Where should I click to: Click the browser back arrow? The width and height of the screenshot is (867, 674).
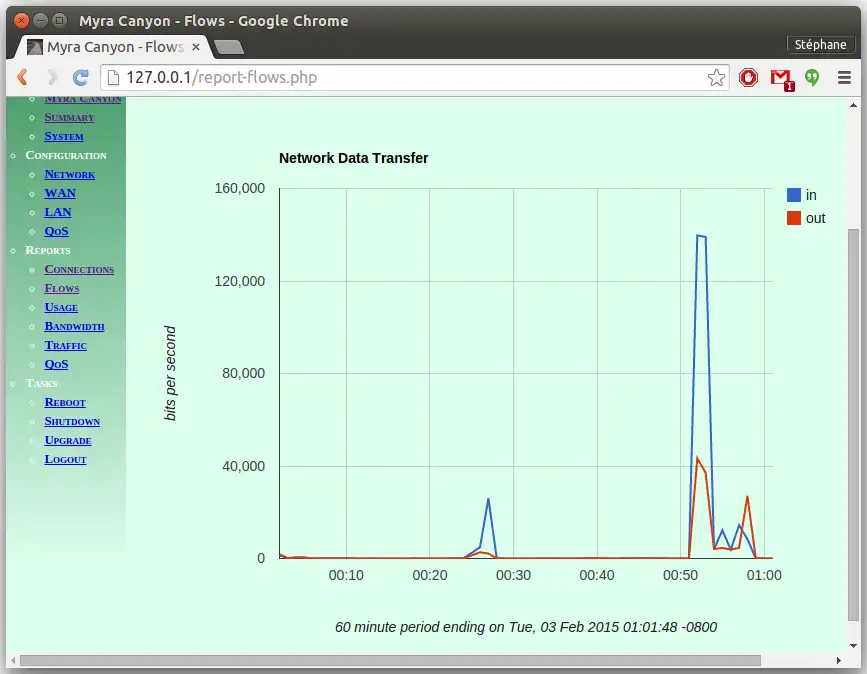[23, 77]
